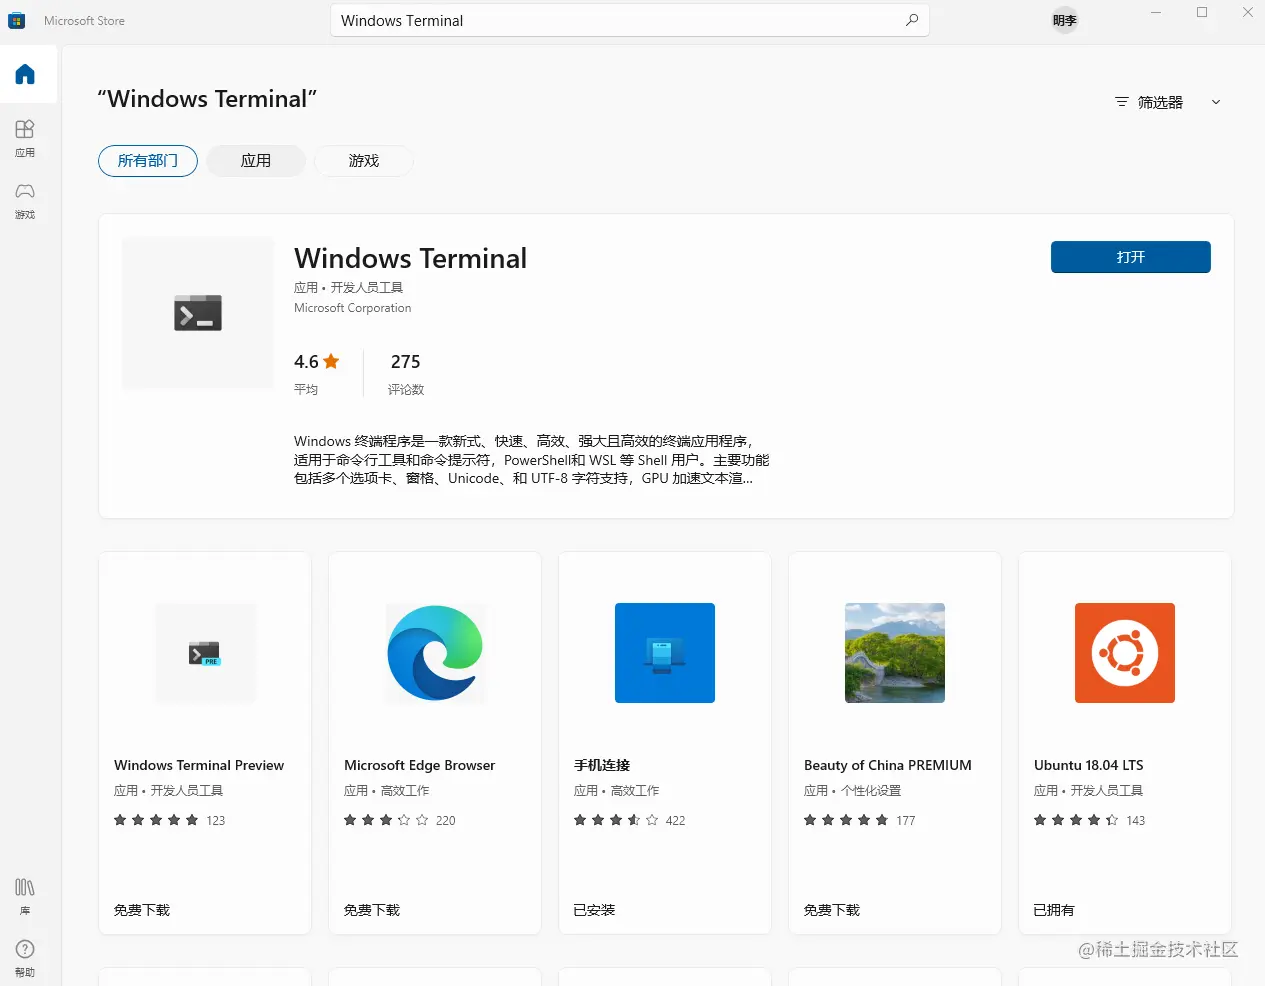This screenshot has height=986, width=1265.
Task: Click the "Windows Terminal" search results heading
Action: pos(207,99)
